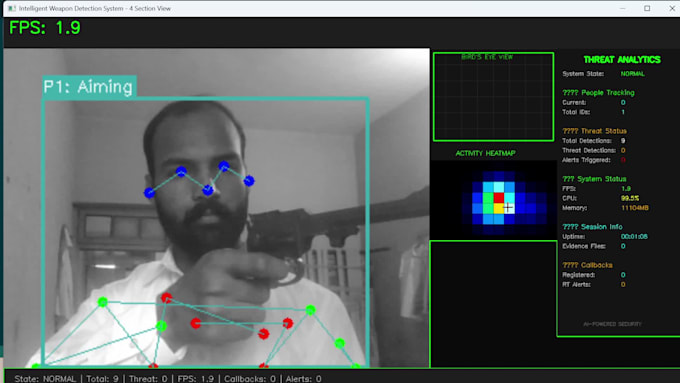Click the 'Session Info' section header

click(592, 226)
